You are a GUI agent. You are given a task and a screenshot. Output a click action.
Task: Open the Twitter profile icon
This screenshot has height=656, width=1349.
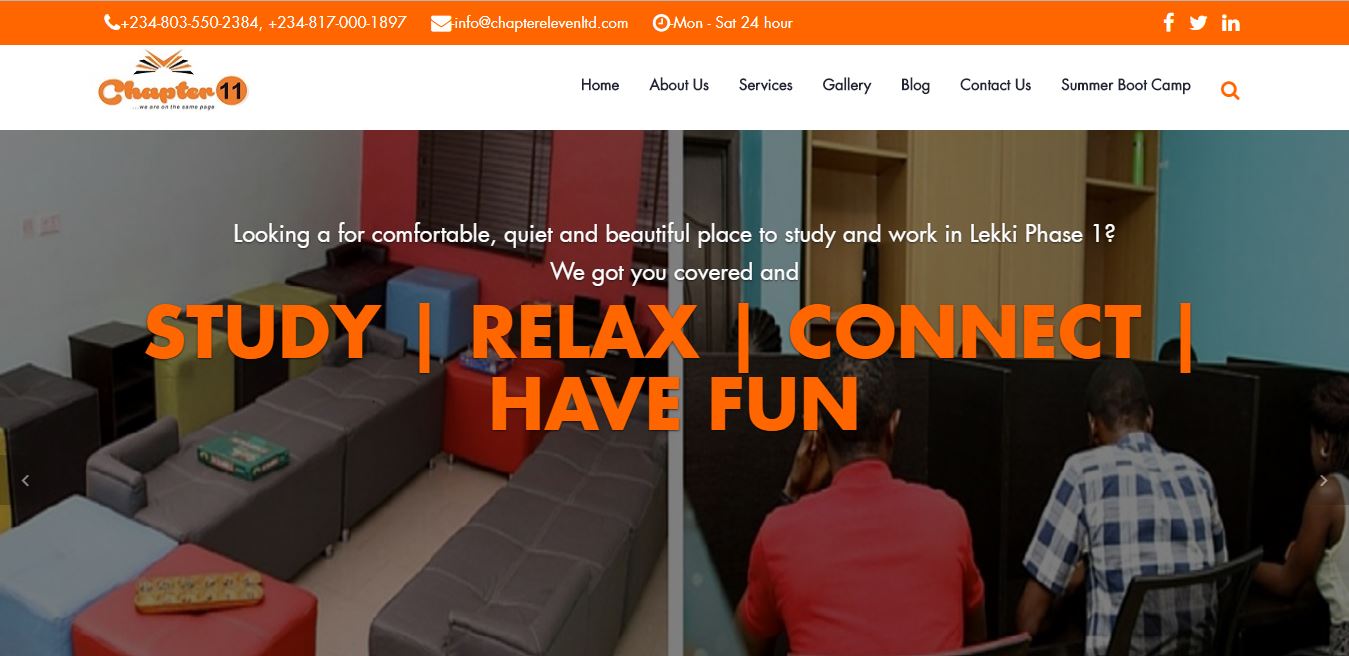click(1198, 23)
